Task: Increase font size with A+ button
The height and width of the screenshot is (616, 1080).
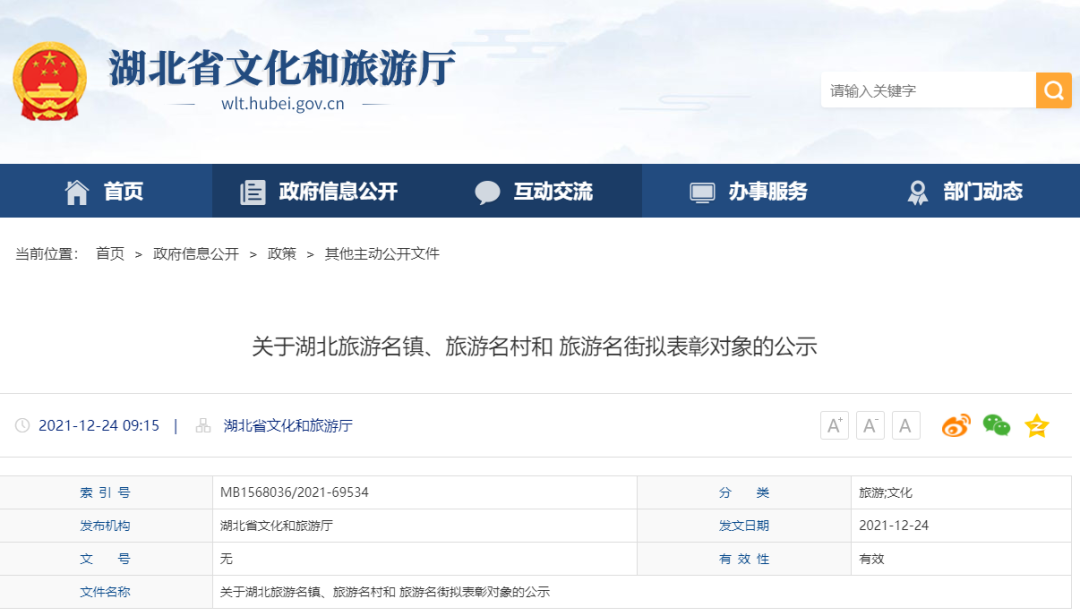Action: click(x=834, y=426)
